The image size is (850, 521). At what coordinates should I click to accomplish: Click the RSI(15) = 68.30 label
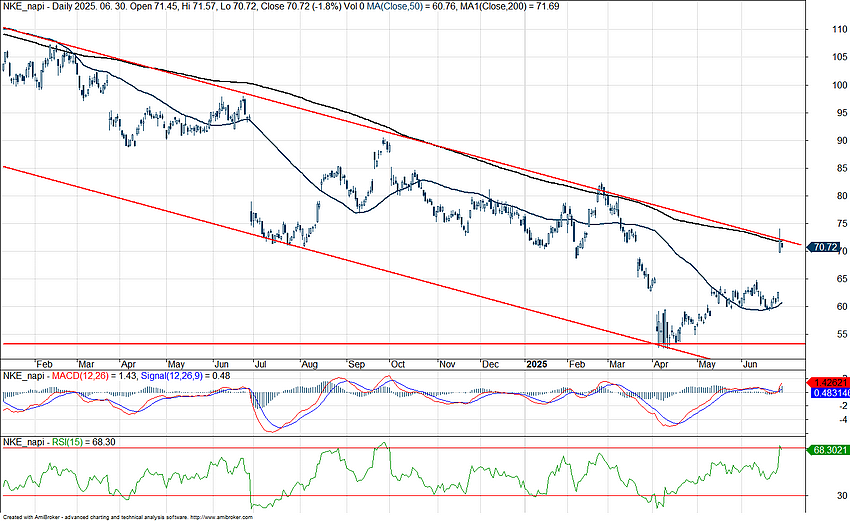point(83,442)
